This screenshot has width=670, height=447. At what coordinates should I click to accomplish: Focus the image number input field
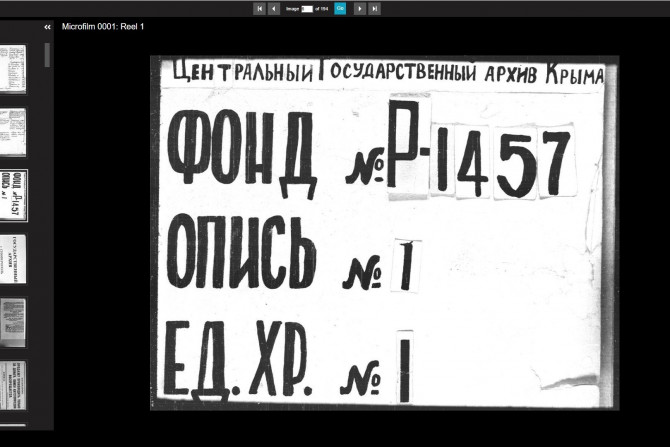(307, 8)
